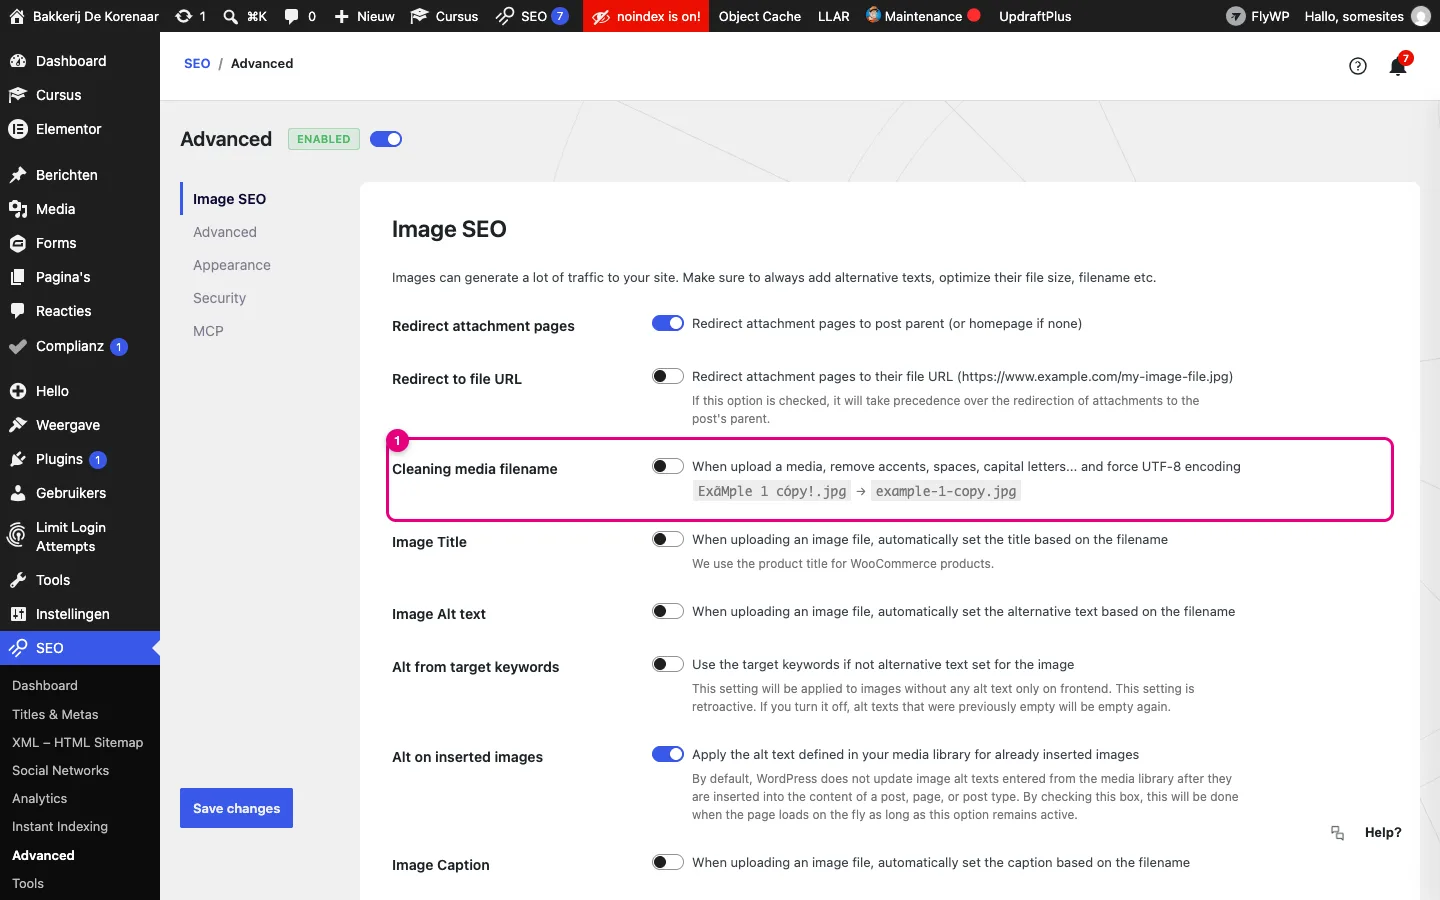Click the updates refresh icon in admin bar
1440x900 pixels.
pos(183,16)
